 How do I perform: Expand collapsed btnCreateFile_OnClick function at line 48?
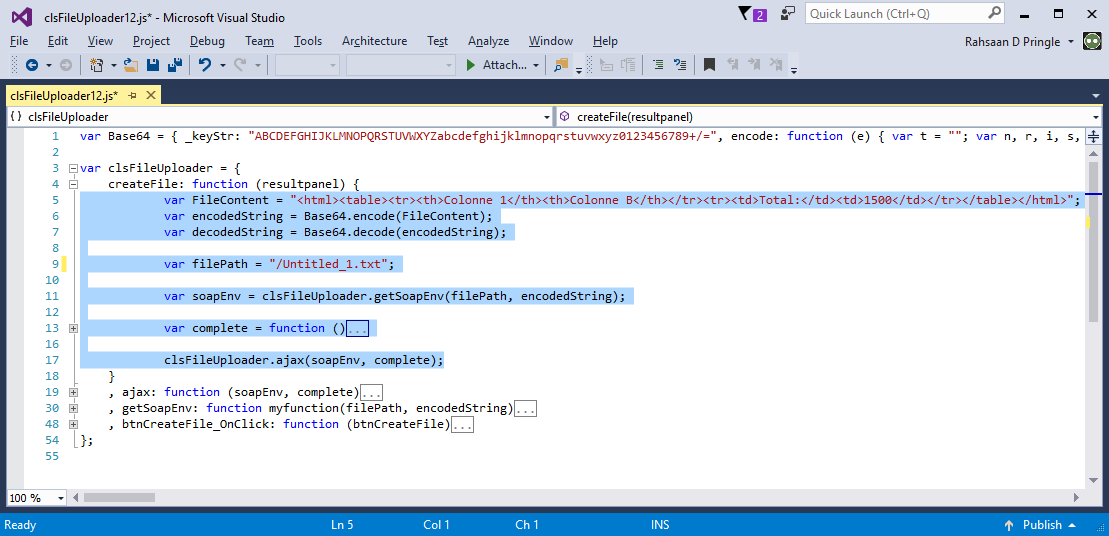click(73, 424)
